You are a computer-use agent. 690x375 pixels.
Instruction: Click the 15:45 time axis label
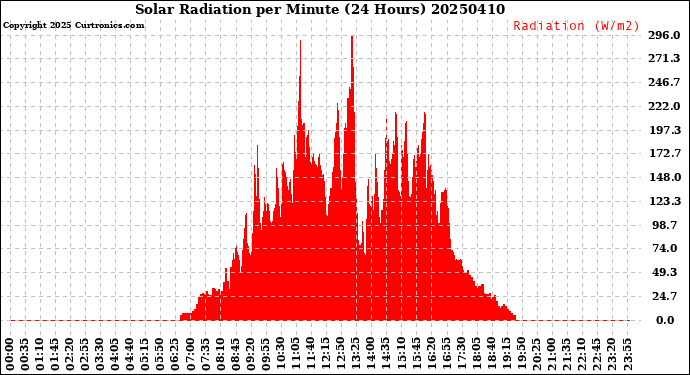click(x=417, y=355)
